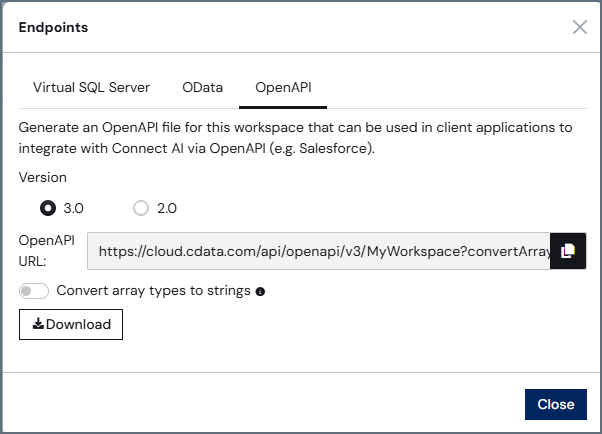This screenshot has width=602, height=434.
Task: Select version 3.0 radio button
Action: pos(48,208)
